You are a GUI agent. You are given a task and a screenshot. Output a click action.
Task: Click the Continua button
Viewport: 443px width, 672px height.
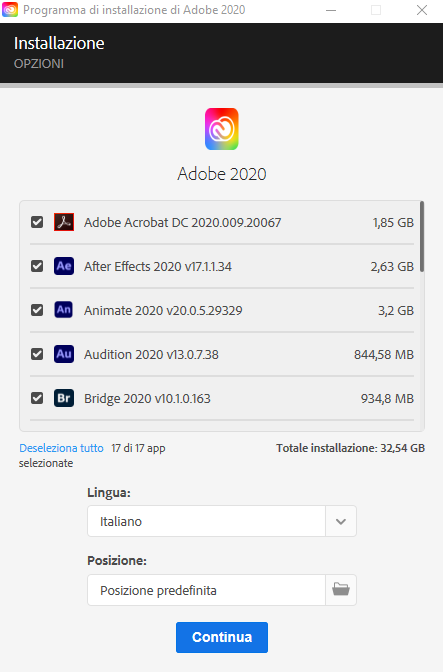(x=222, y=637)
